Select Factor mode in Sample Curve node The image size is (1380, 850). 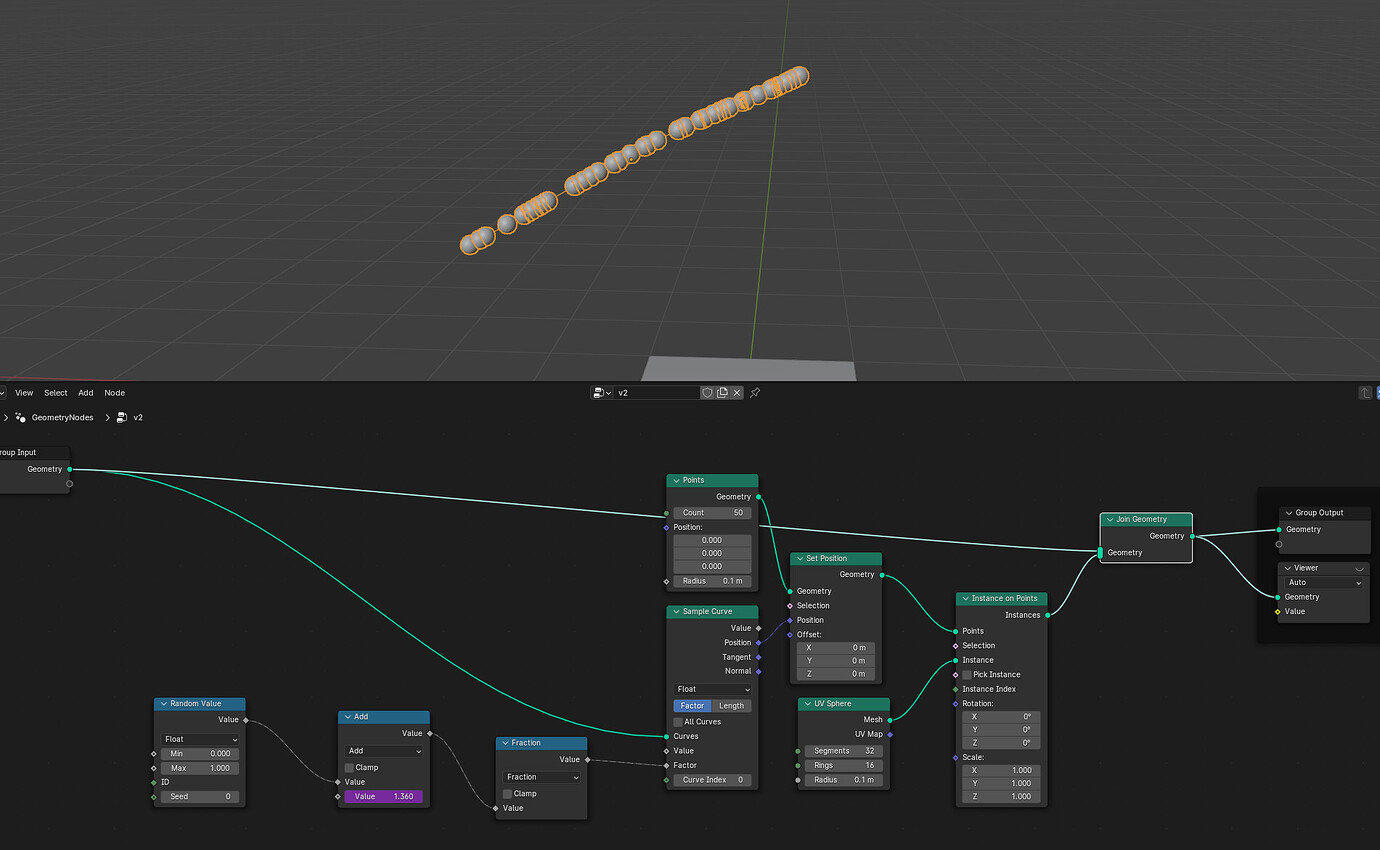pos(692,706)
